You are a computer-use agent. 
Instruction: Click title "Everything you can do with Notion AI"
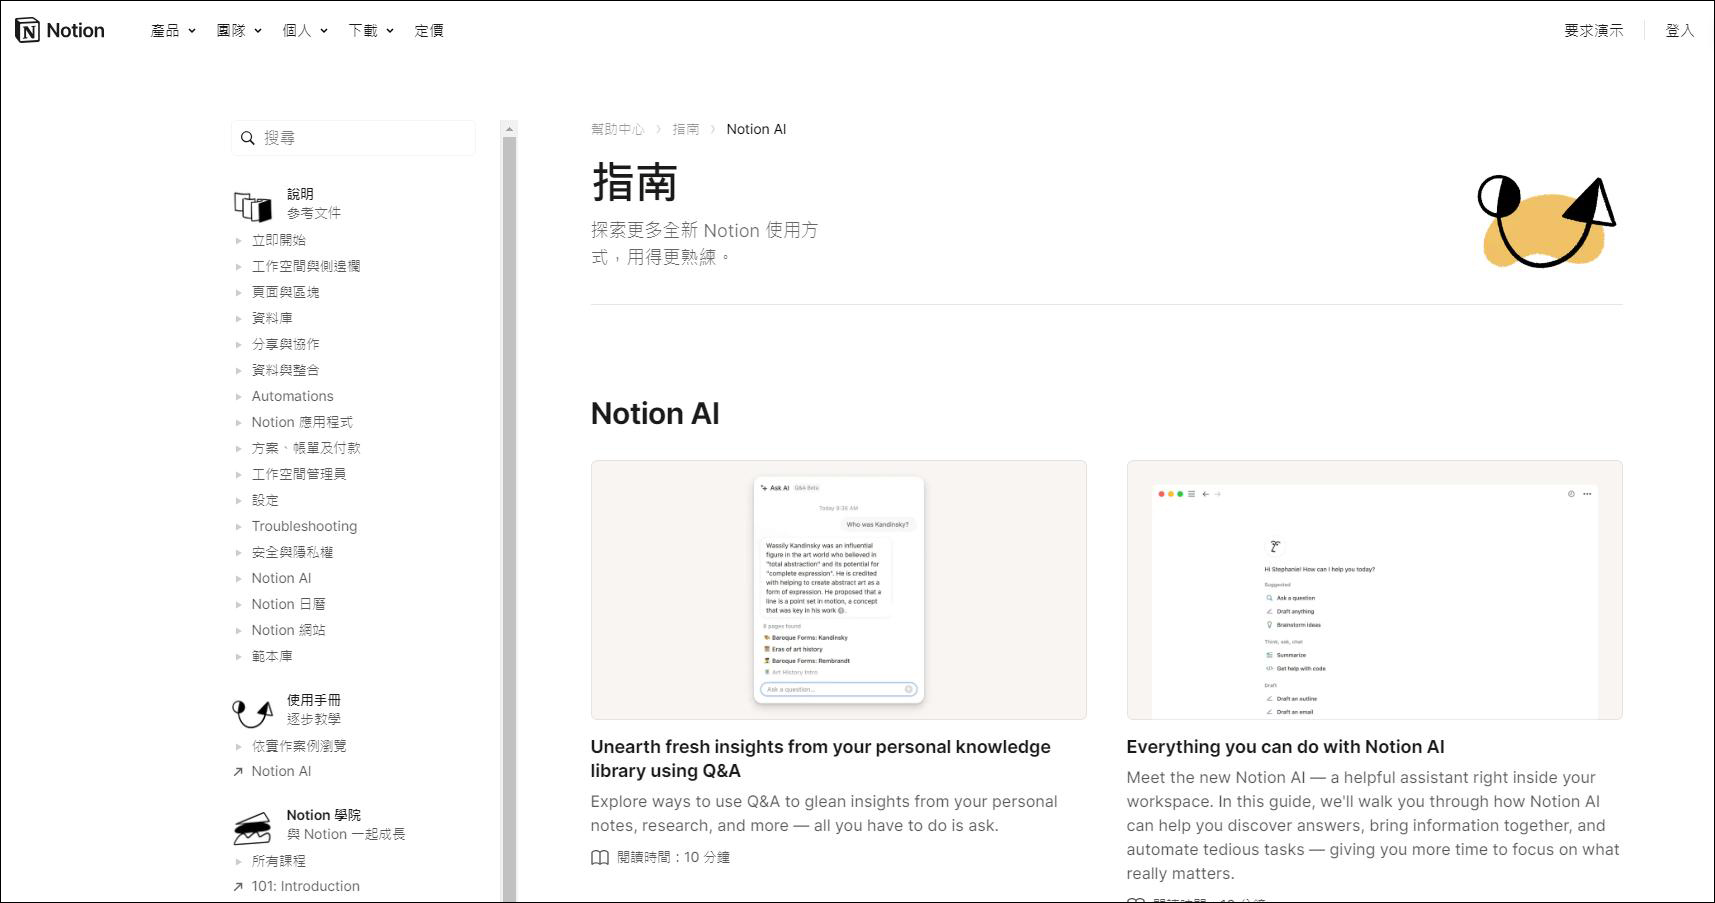coord(1285,747)
